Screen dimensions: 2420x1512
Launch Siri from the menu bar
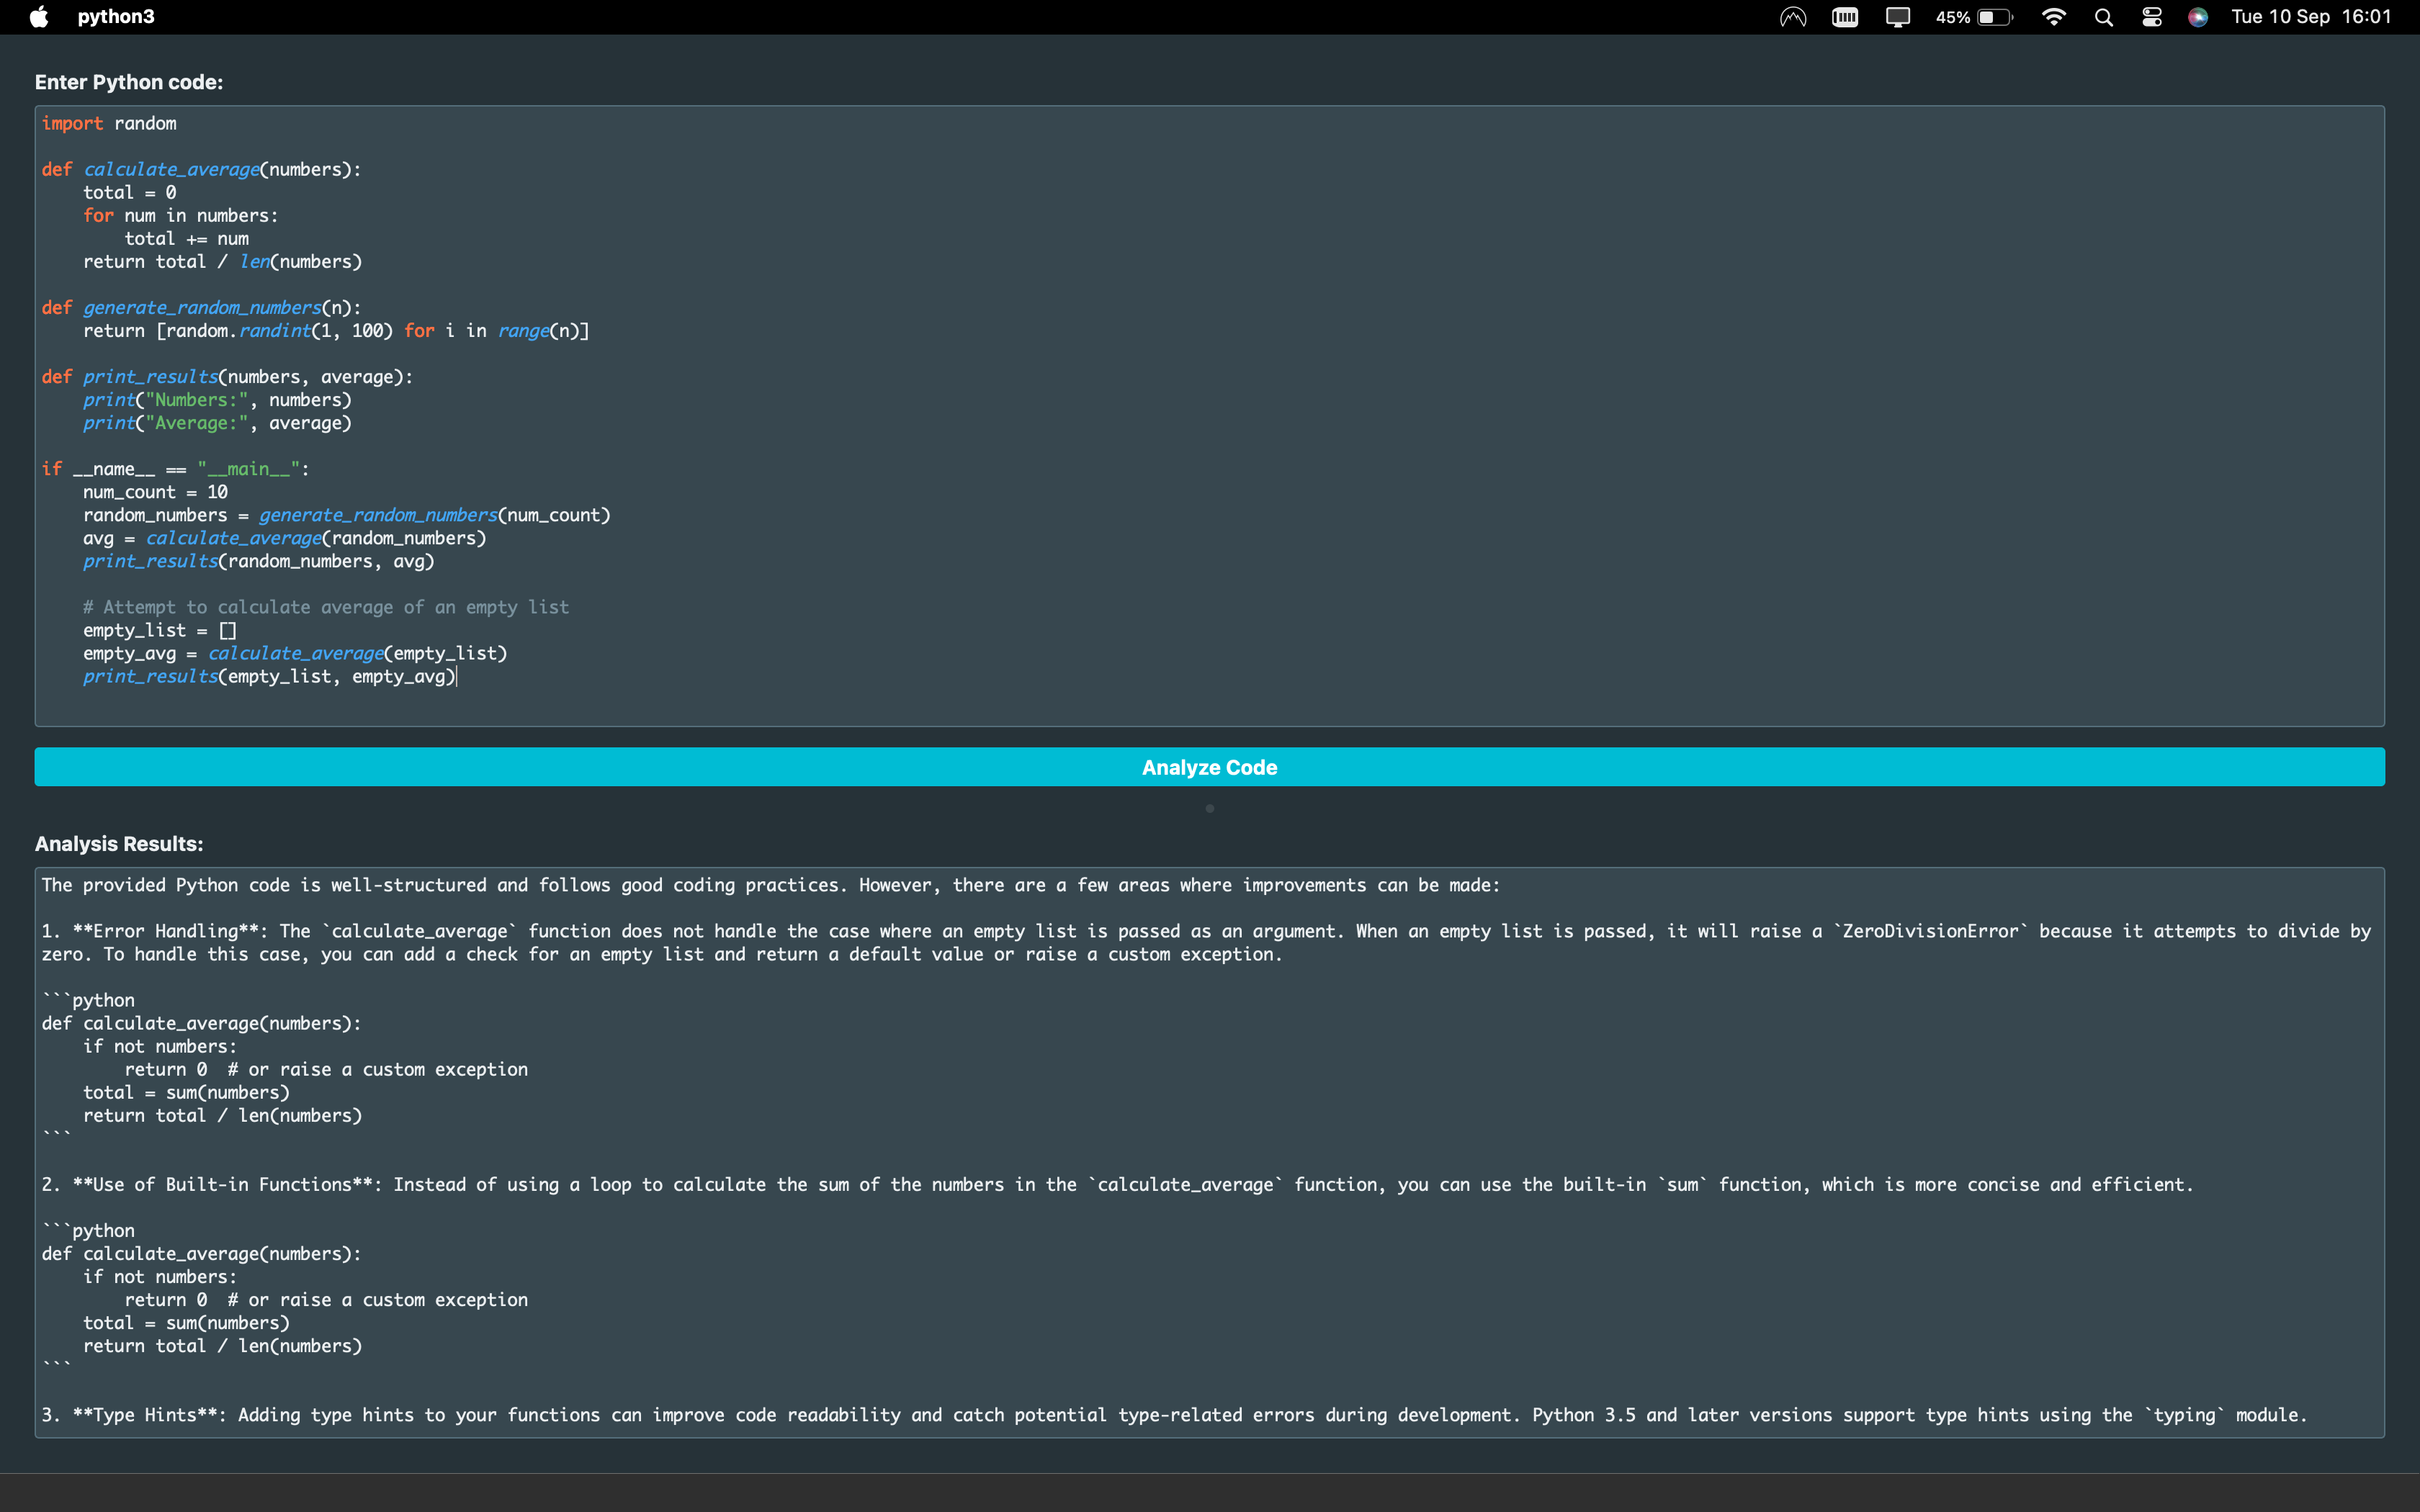tap(2197, 17)
